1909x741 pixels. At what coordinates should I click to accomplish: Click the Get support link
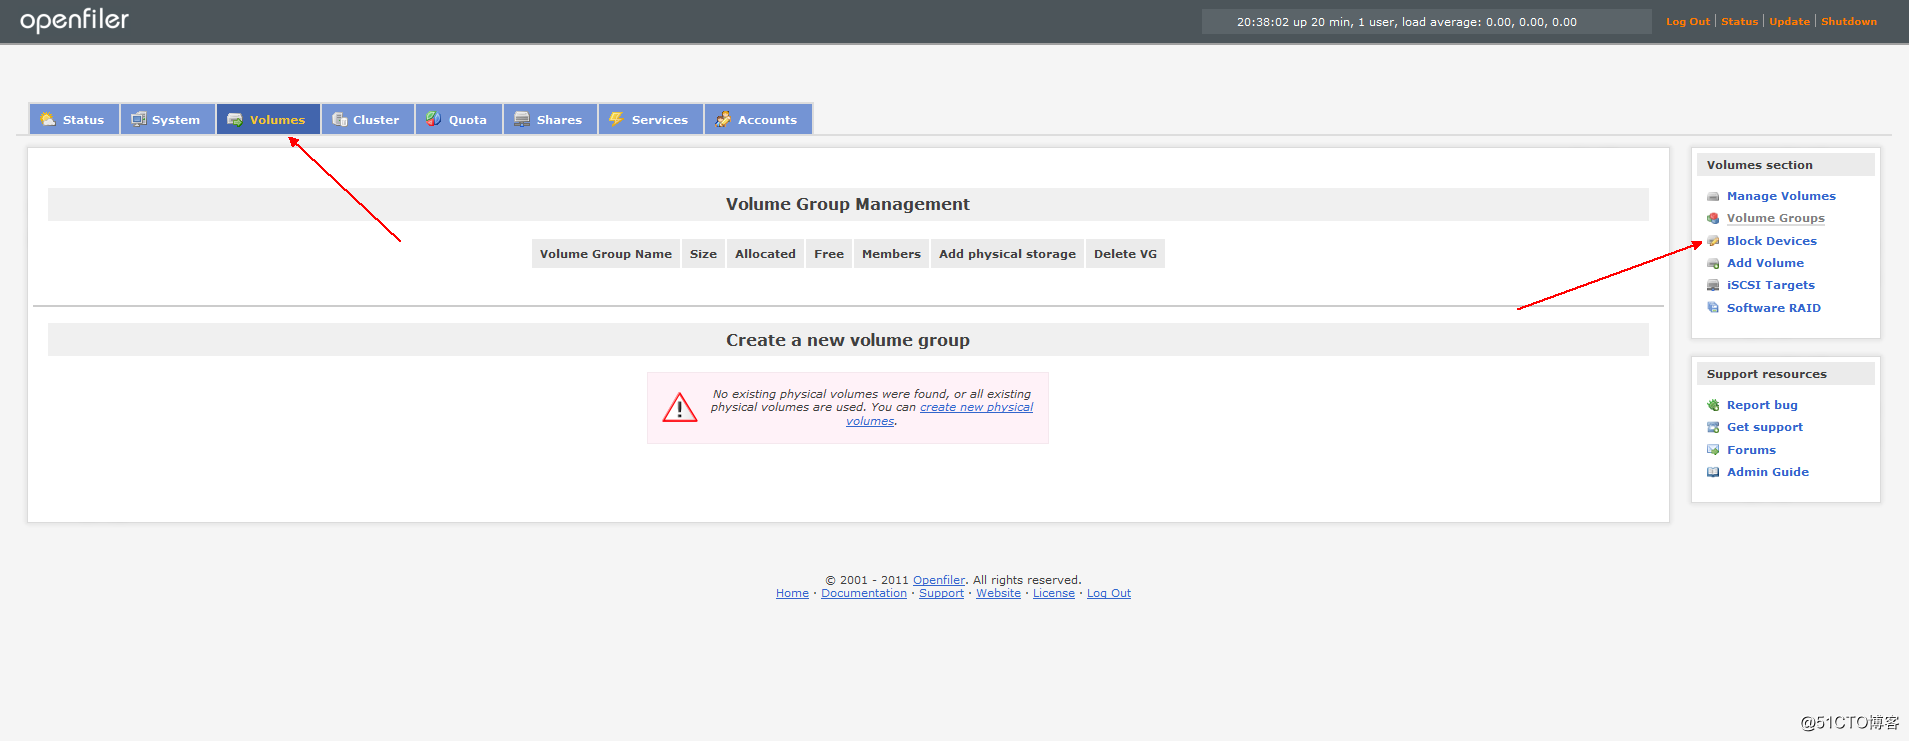[1764, 427]
